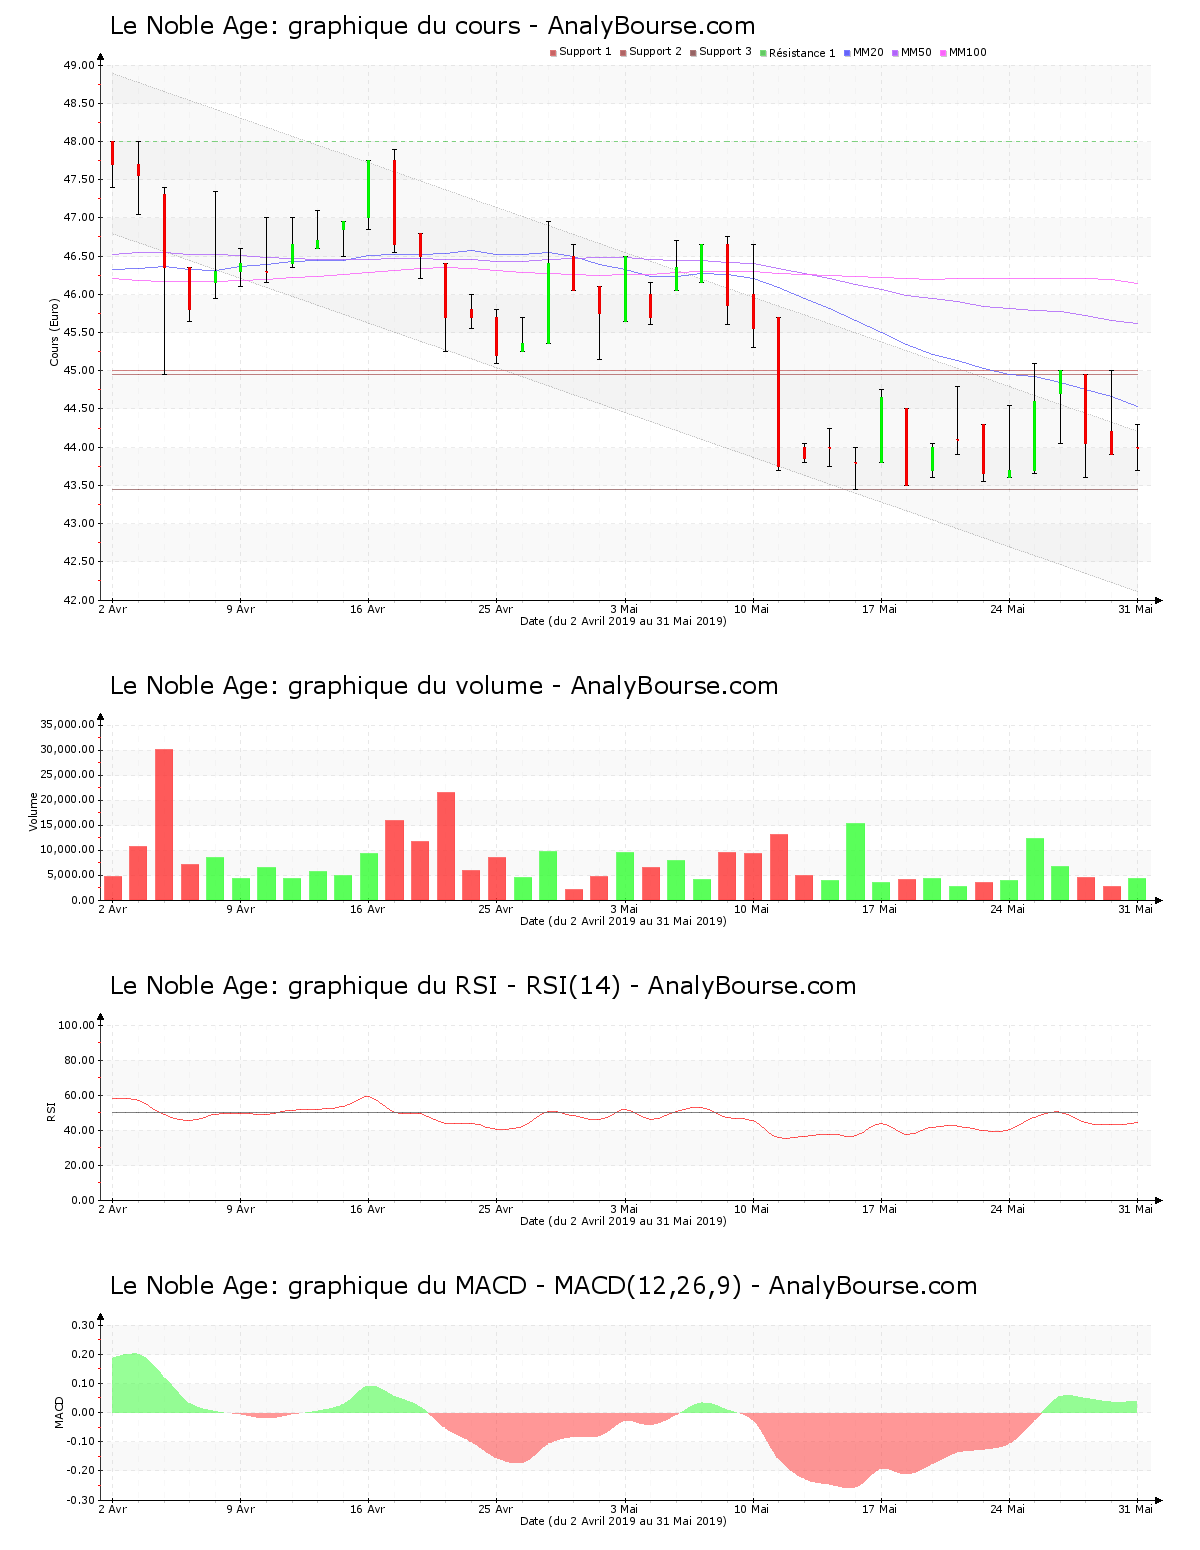The width and height of the screenshot is (1200, 1550).
Task: Click the 45.00 price axis value
Action: 79,371
